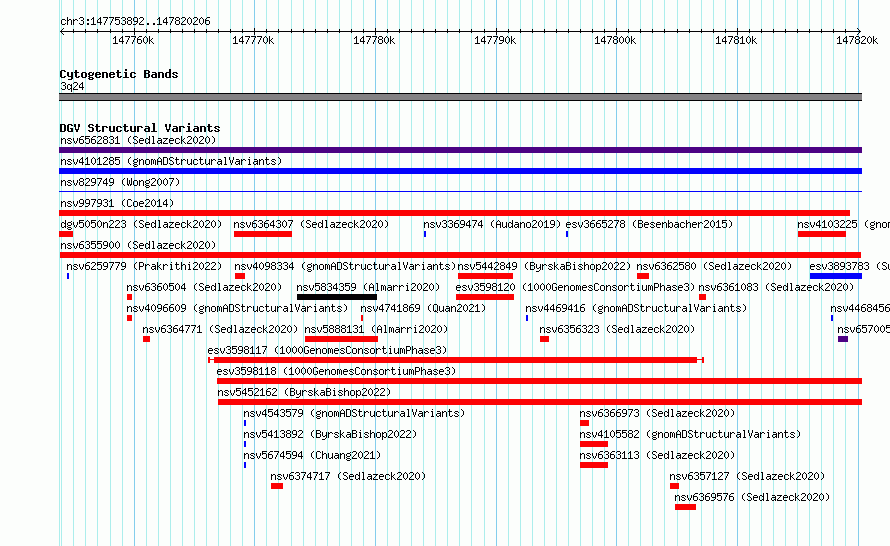The width and height of the screenshot is (890, 546).
Task: Open dgv5050n223 (Sedlazeck2020) label
Action: [x=141, y=224]
